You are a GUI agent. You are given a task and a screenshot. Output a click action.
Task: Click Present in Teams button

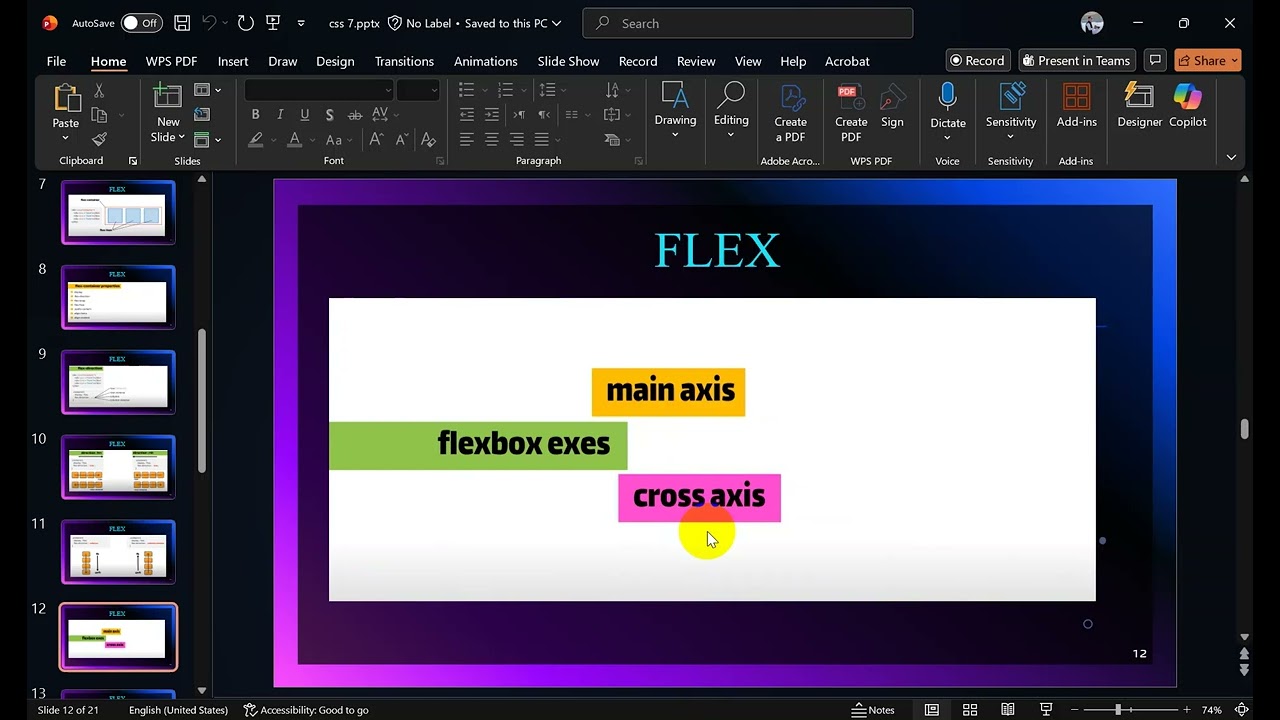coord(1076,60)
